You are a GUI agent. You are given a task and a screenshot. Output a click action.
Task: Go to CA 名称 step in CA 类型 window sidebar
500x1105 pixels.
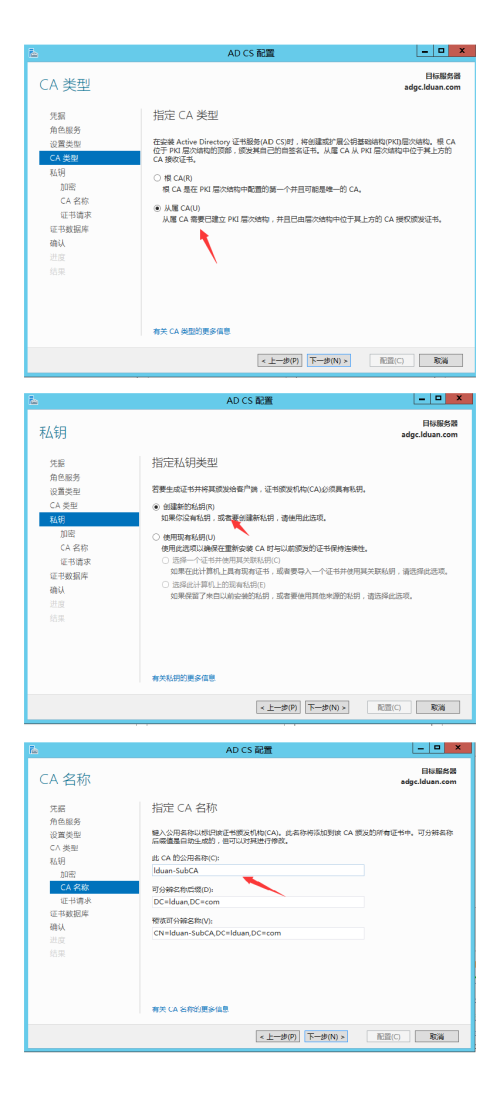(75, 201)
